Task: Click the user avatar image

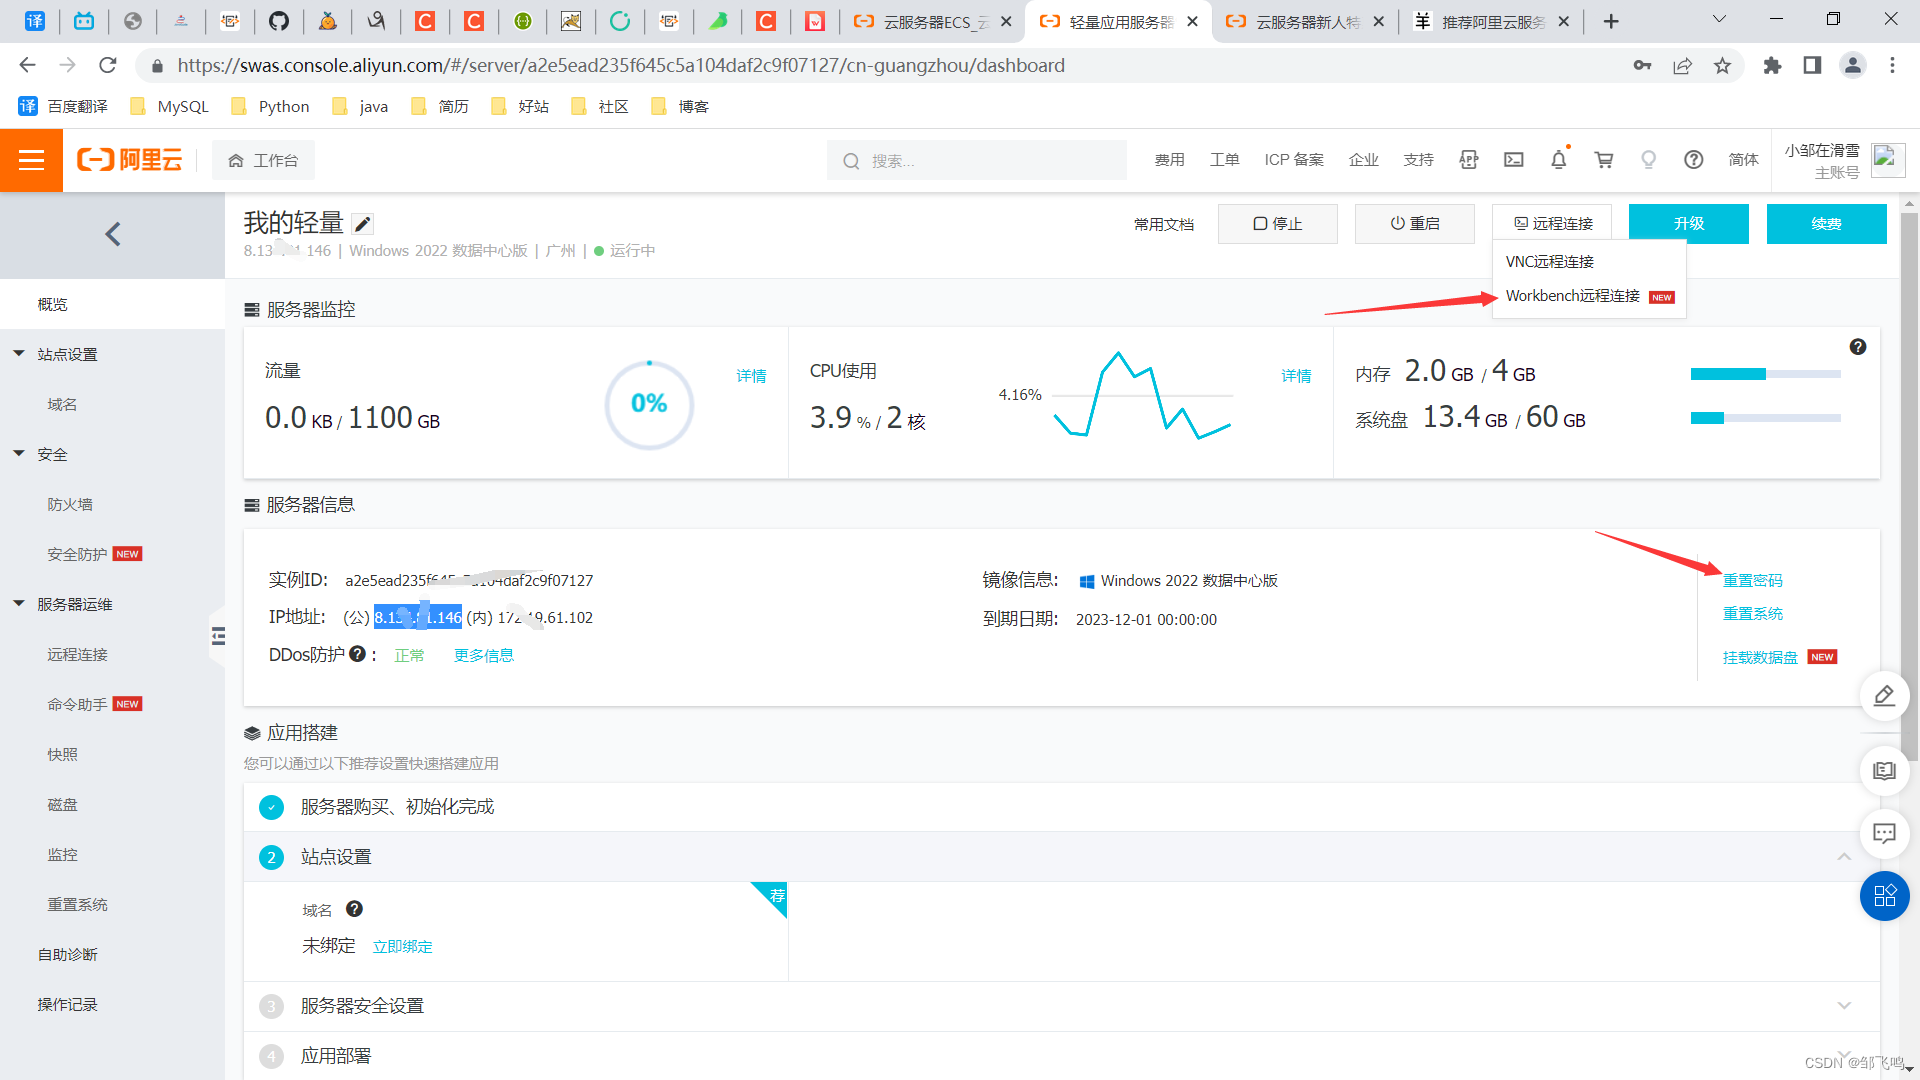Action: tap(1888, 160)
